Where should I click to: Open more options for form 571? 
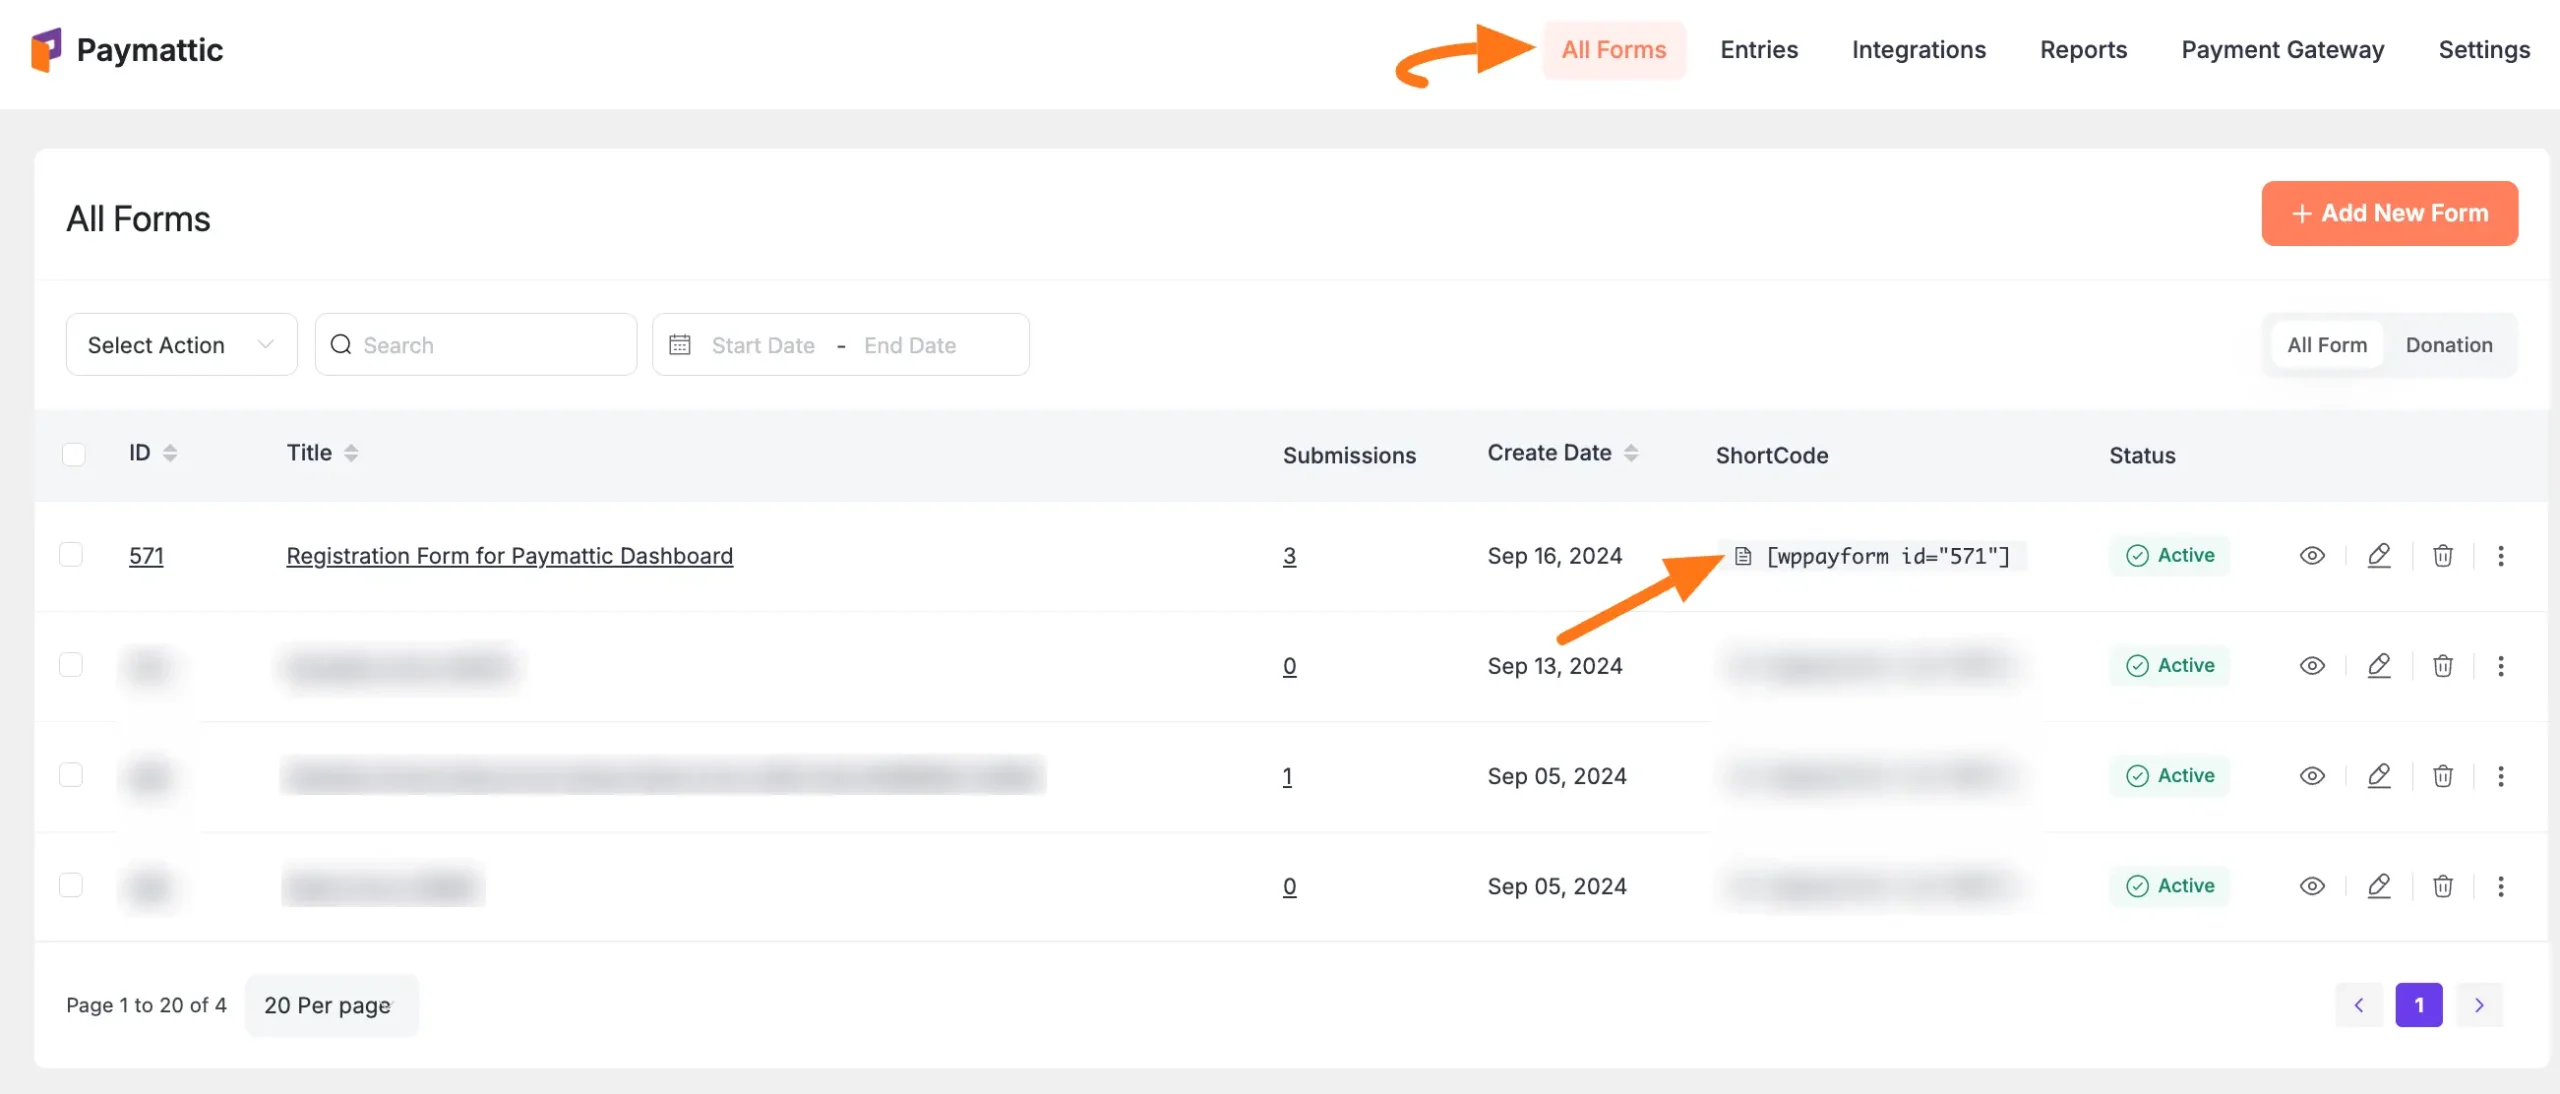2501,556
